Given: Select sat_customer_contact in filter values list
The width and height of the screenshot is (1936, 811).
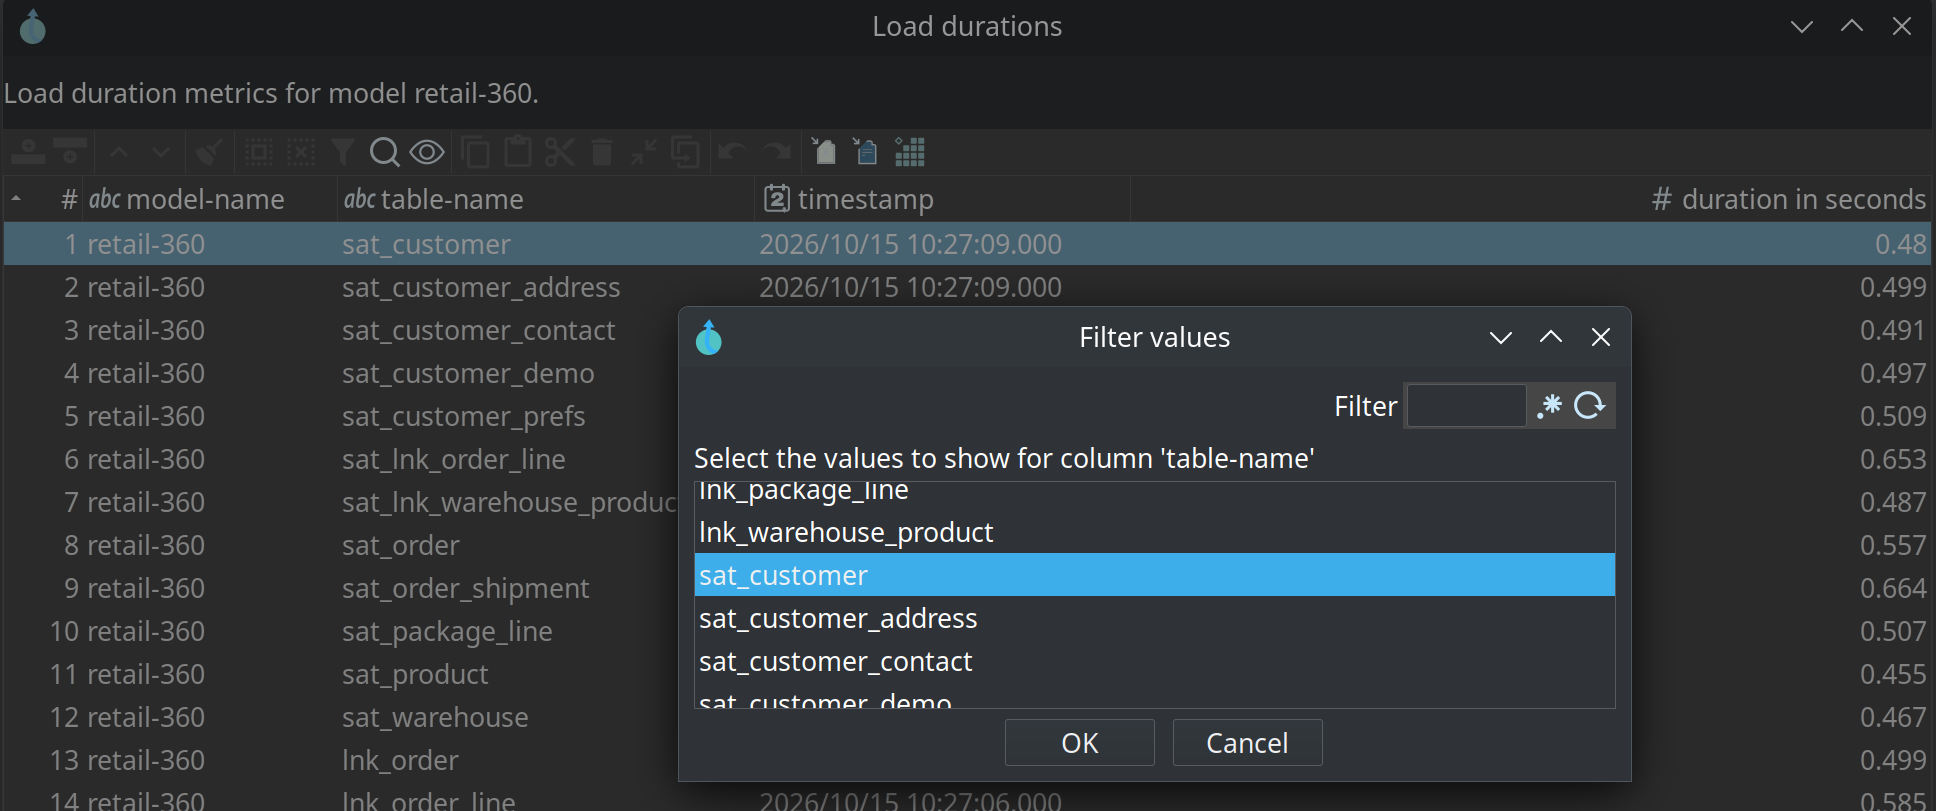Looking at the screenshot, I should click(1155, 661).
